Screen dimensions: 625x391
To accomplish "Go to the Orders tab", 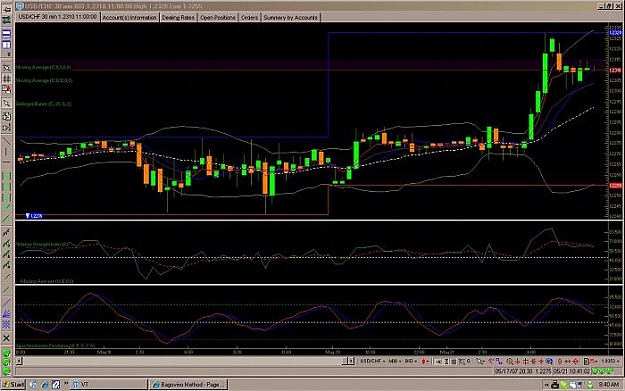I will tap(249, 18).
